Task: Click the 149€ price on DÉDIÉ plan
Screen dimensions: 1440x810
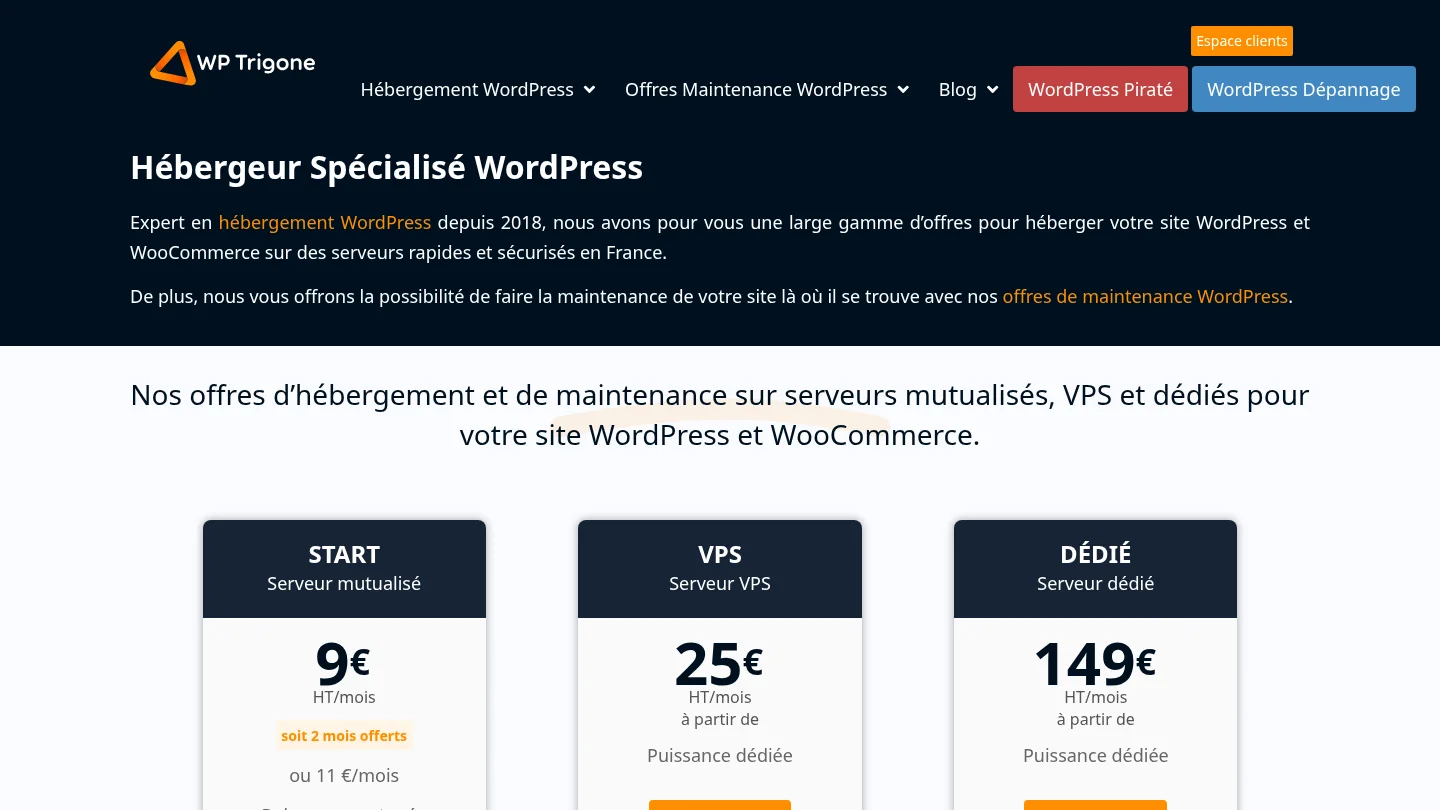Action: [1095, 662]
